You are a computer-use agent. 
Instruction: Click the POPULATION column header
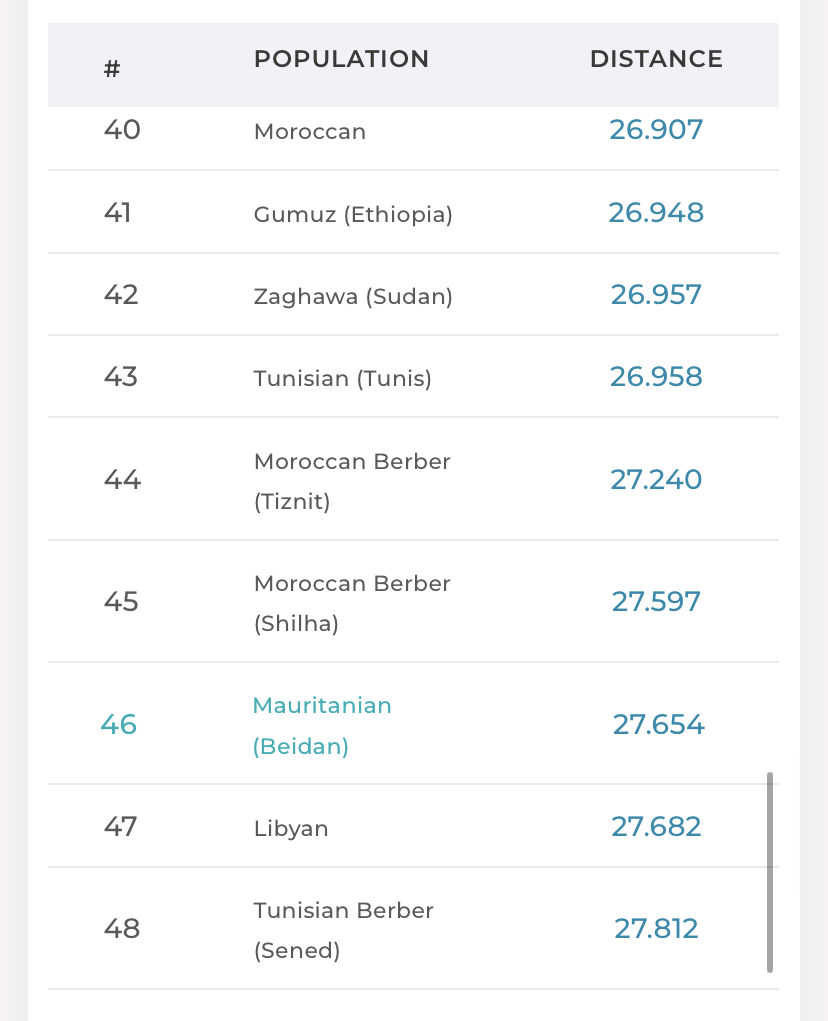(x=341, y=59)
